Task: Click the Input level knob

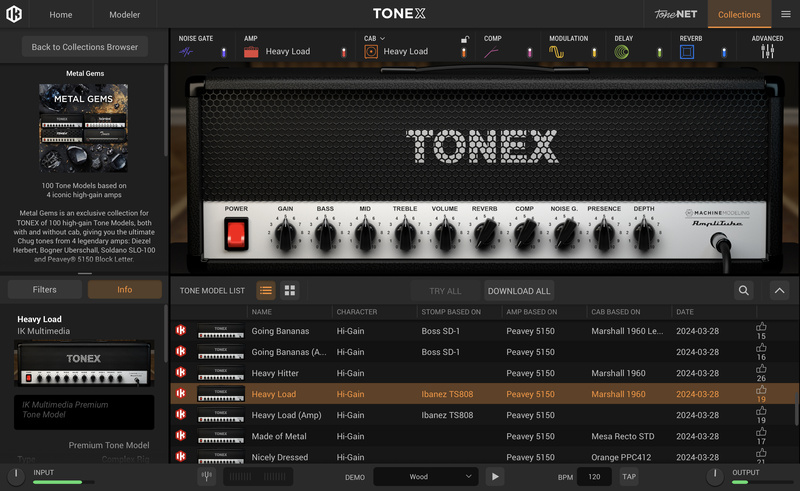Action: pos(16,476)
